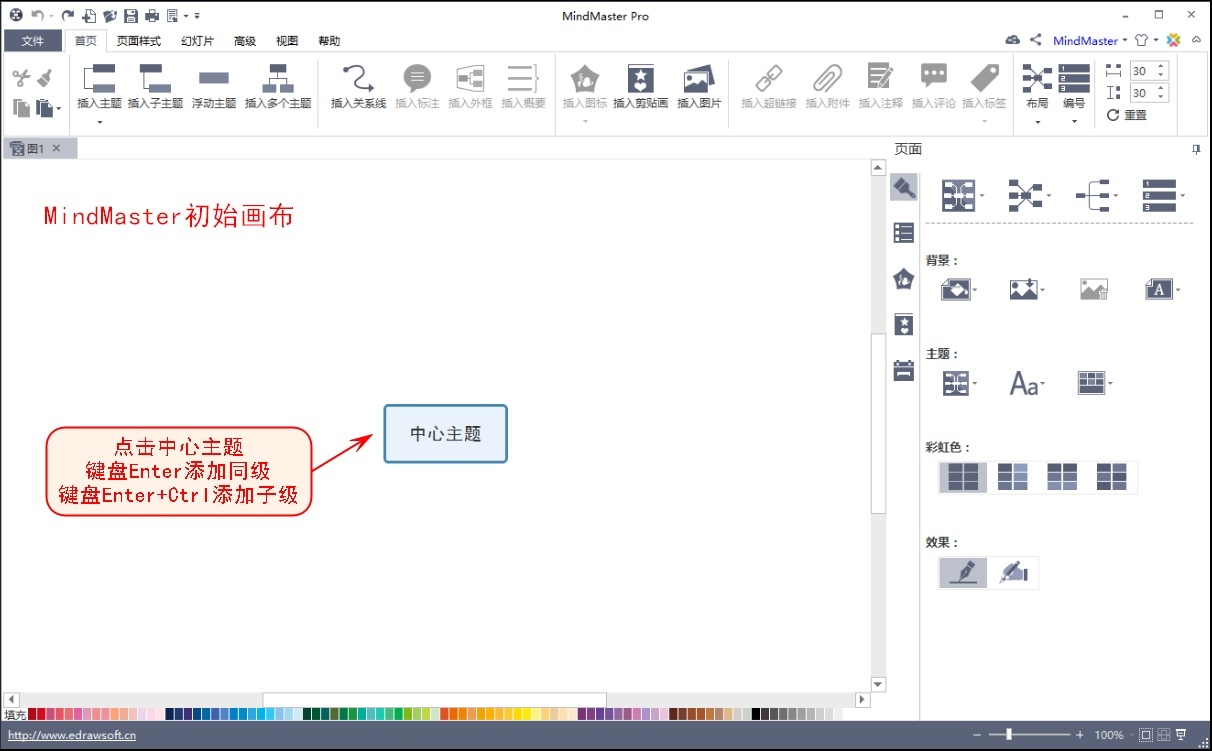Open the task calendar panel icon
The image size is (1212, 751).
(904, 370)
